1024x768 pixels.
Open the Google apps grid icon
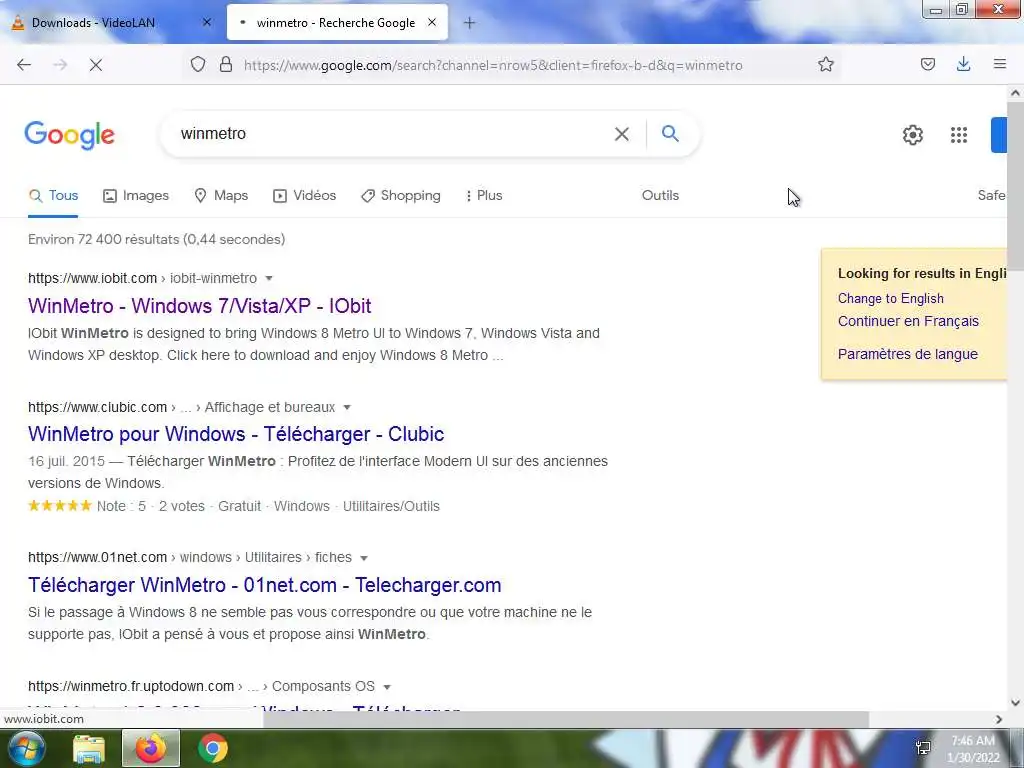click(x=959, y=135)
